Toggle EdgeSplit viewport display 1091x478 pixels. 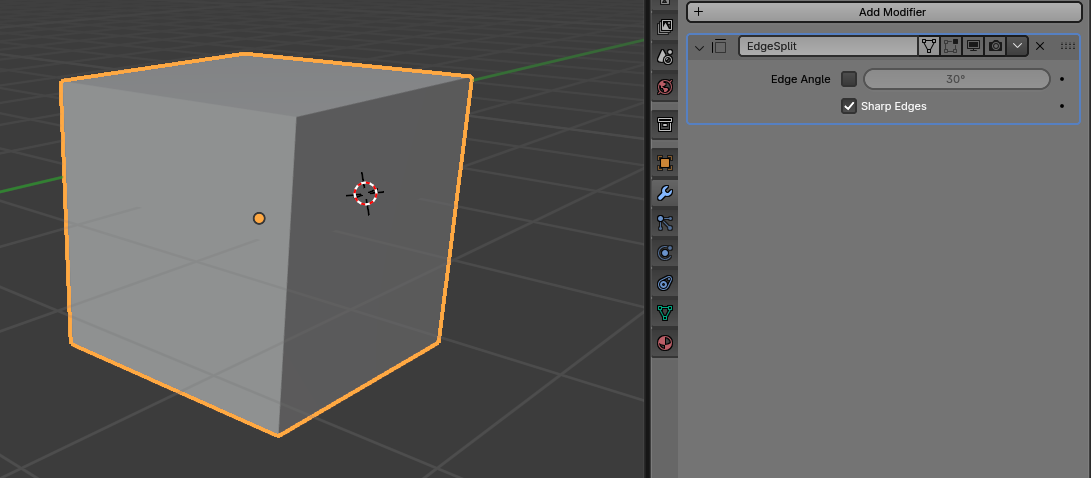click(973, 46)
